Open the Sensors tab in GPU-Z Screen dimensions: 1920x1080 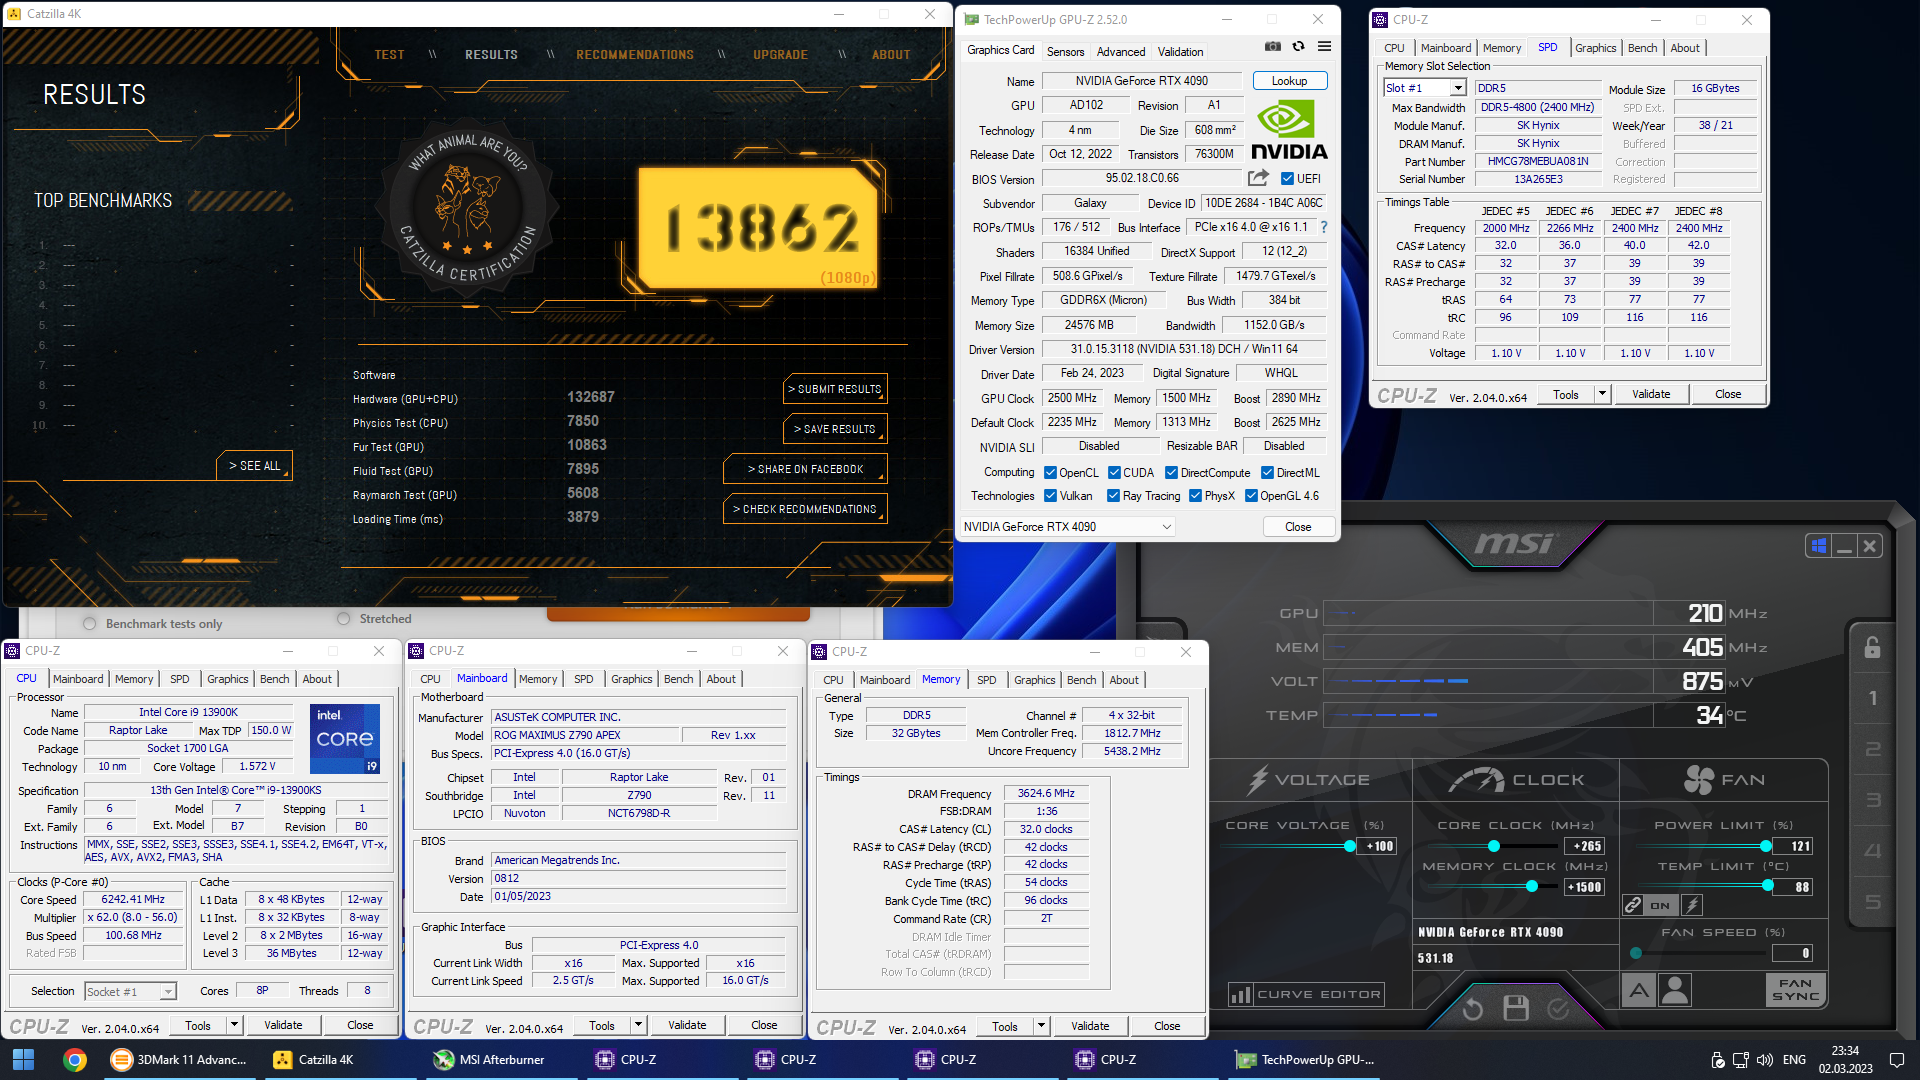point(1065,52)
